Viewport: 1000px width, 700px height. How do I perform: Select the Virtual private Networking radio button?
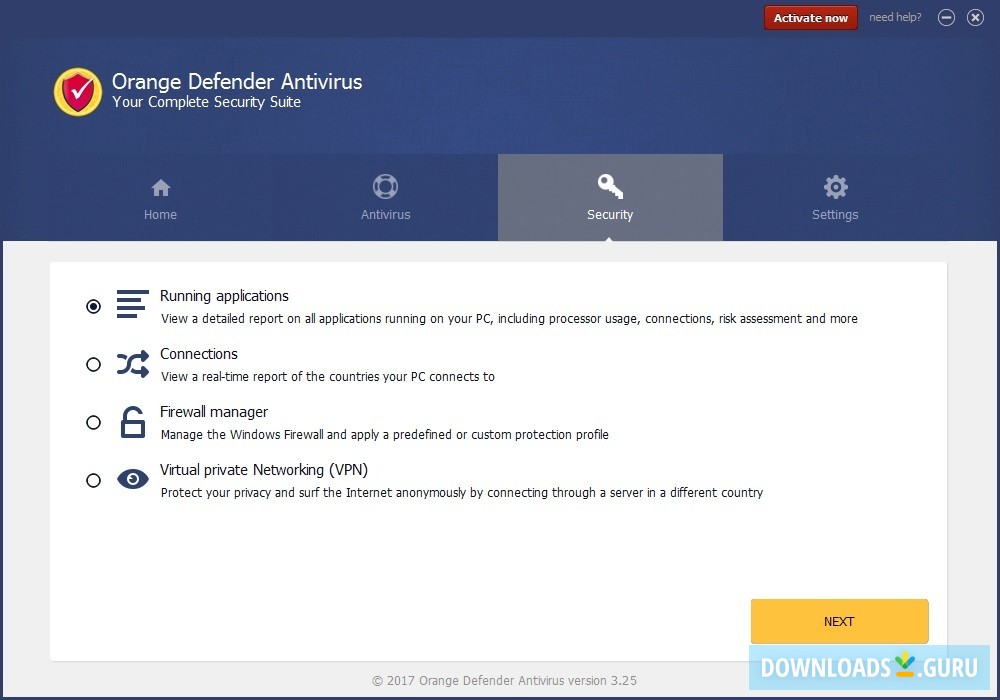tap(94, 480)
